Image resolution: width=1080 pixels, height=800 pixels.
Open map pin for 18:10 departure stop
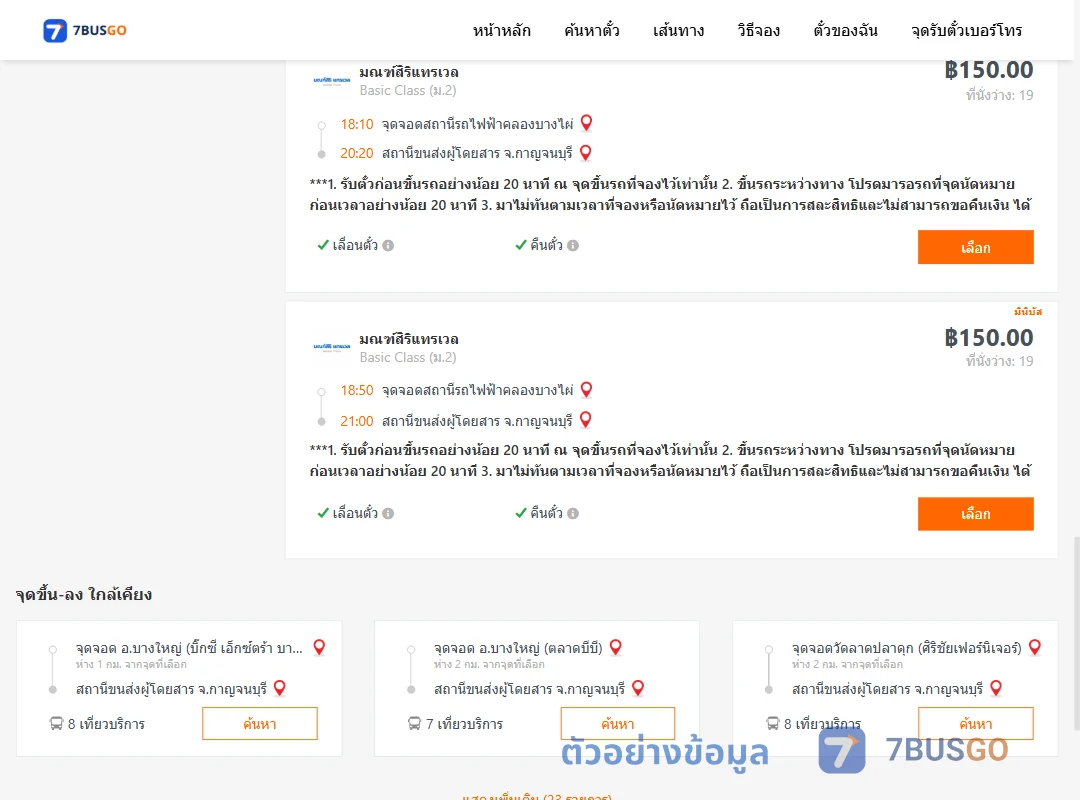(x=586, y=123)
